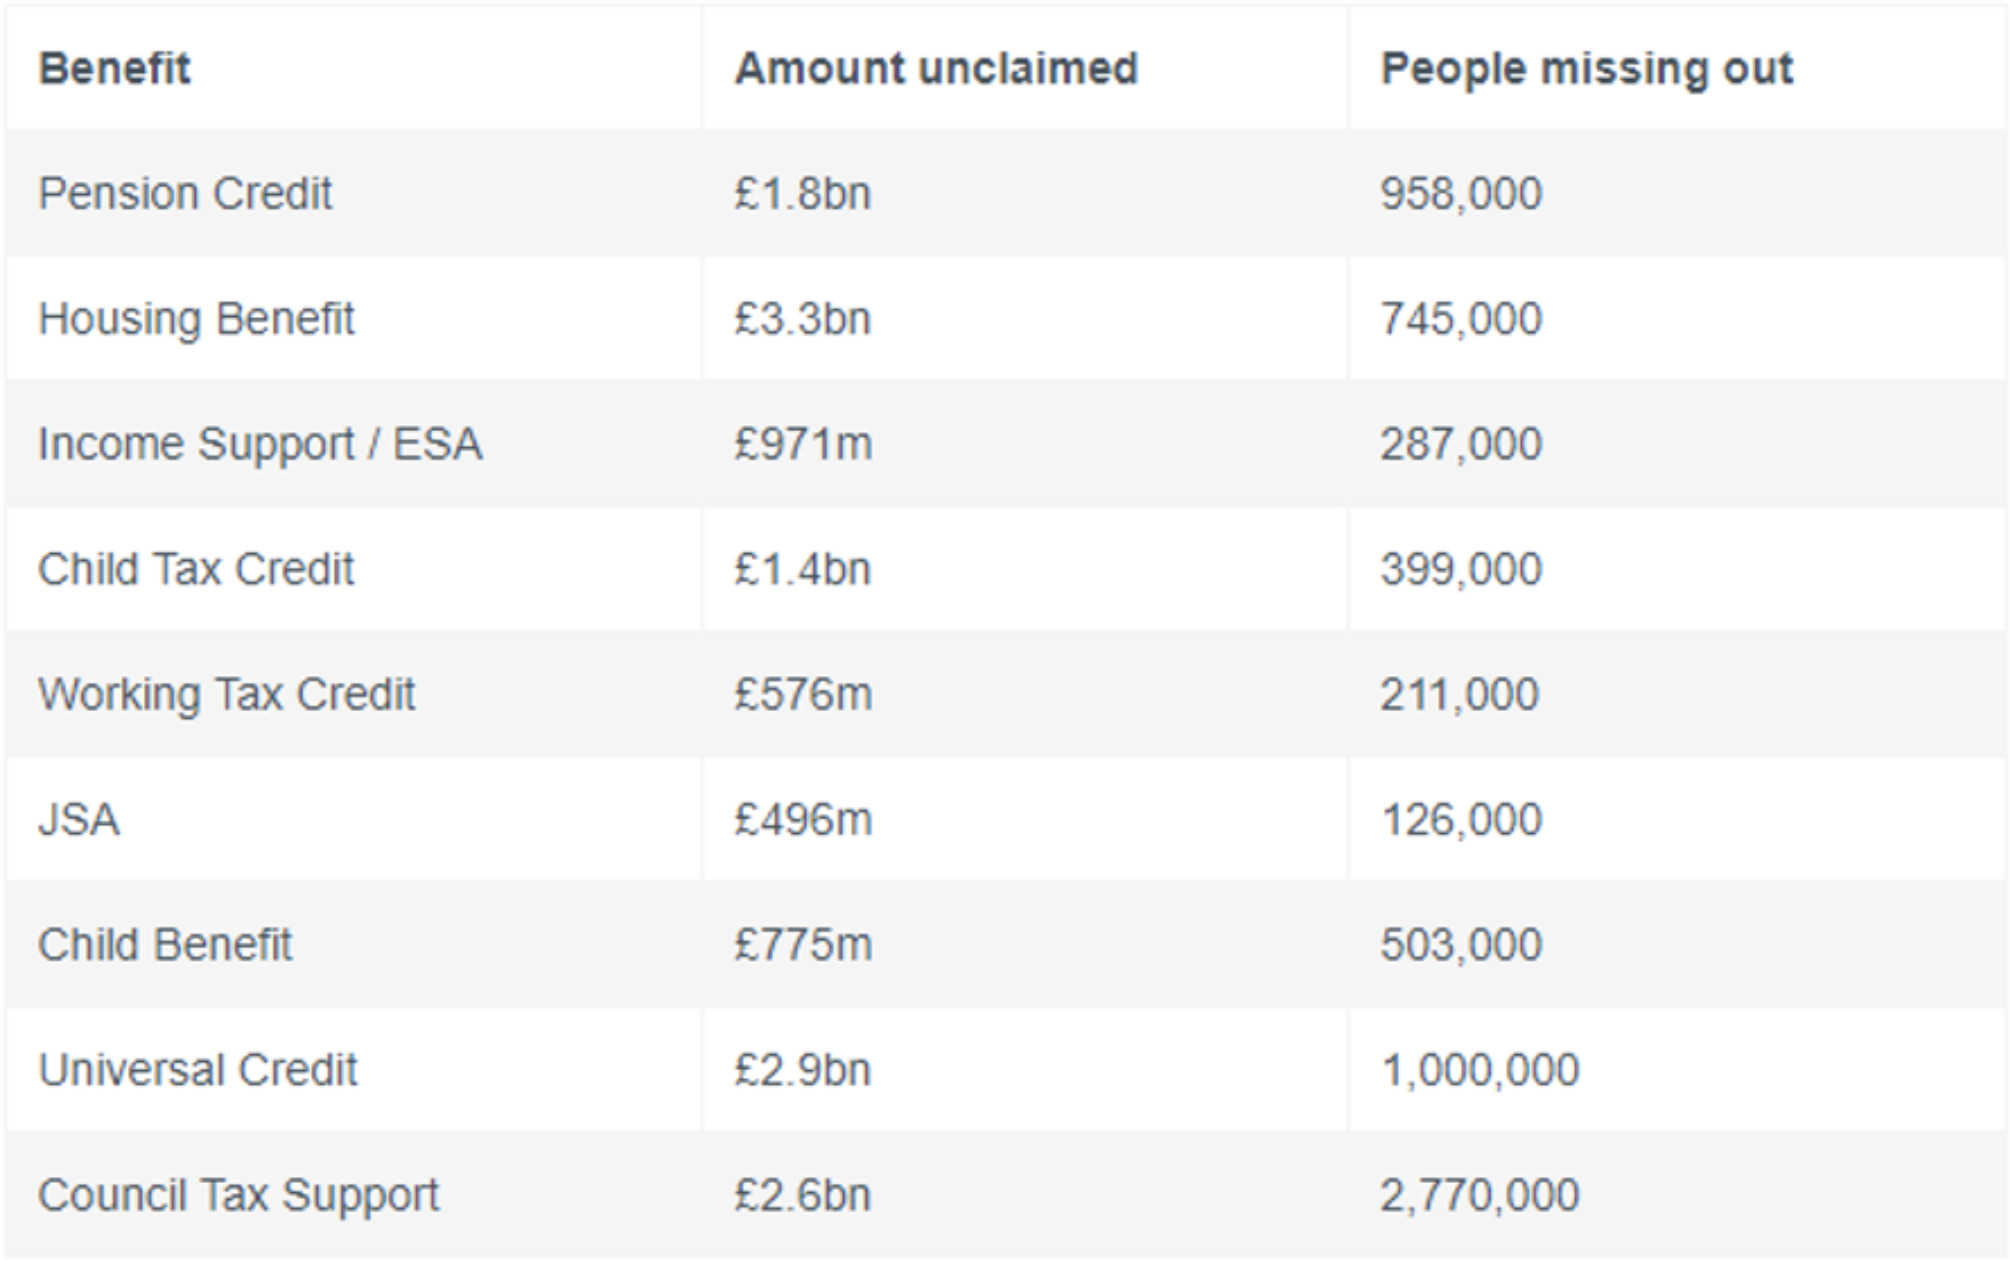Viewport: 2010px width, 1266px height.
Task: Click the 1,000,000 people figure
Action: pos(1480,1070)
